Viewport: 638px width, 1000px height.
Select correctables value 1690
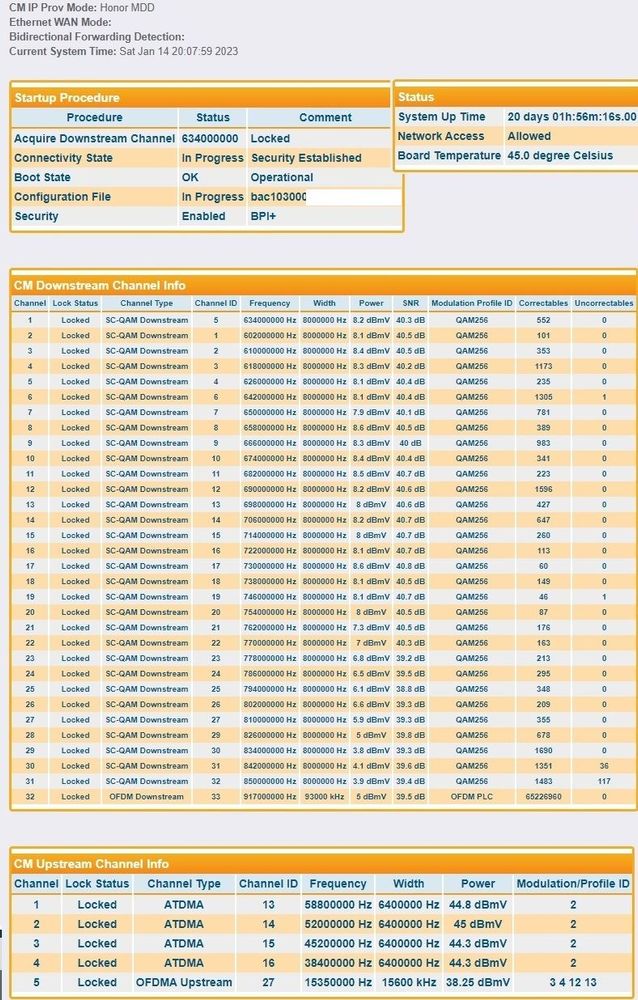click(x=543, y=751)
